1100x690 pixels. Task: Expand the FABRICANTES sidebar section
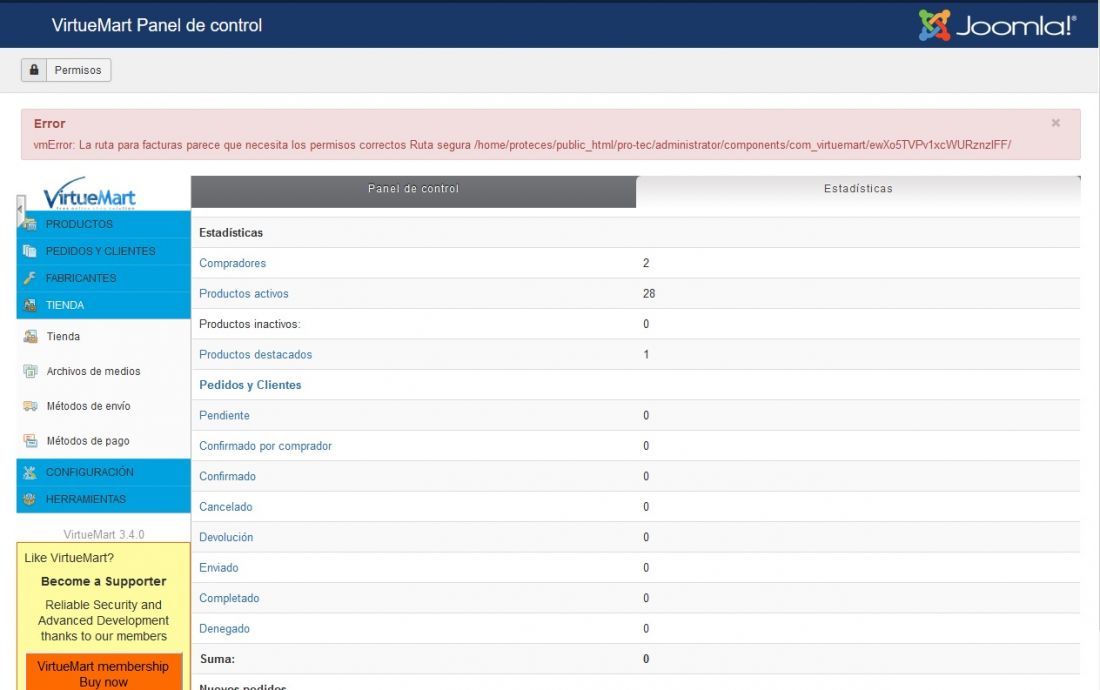[x=81, y=278]
